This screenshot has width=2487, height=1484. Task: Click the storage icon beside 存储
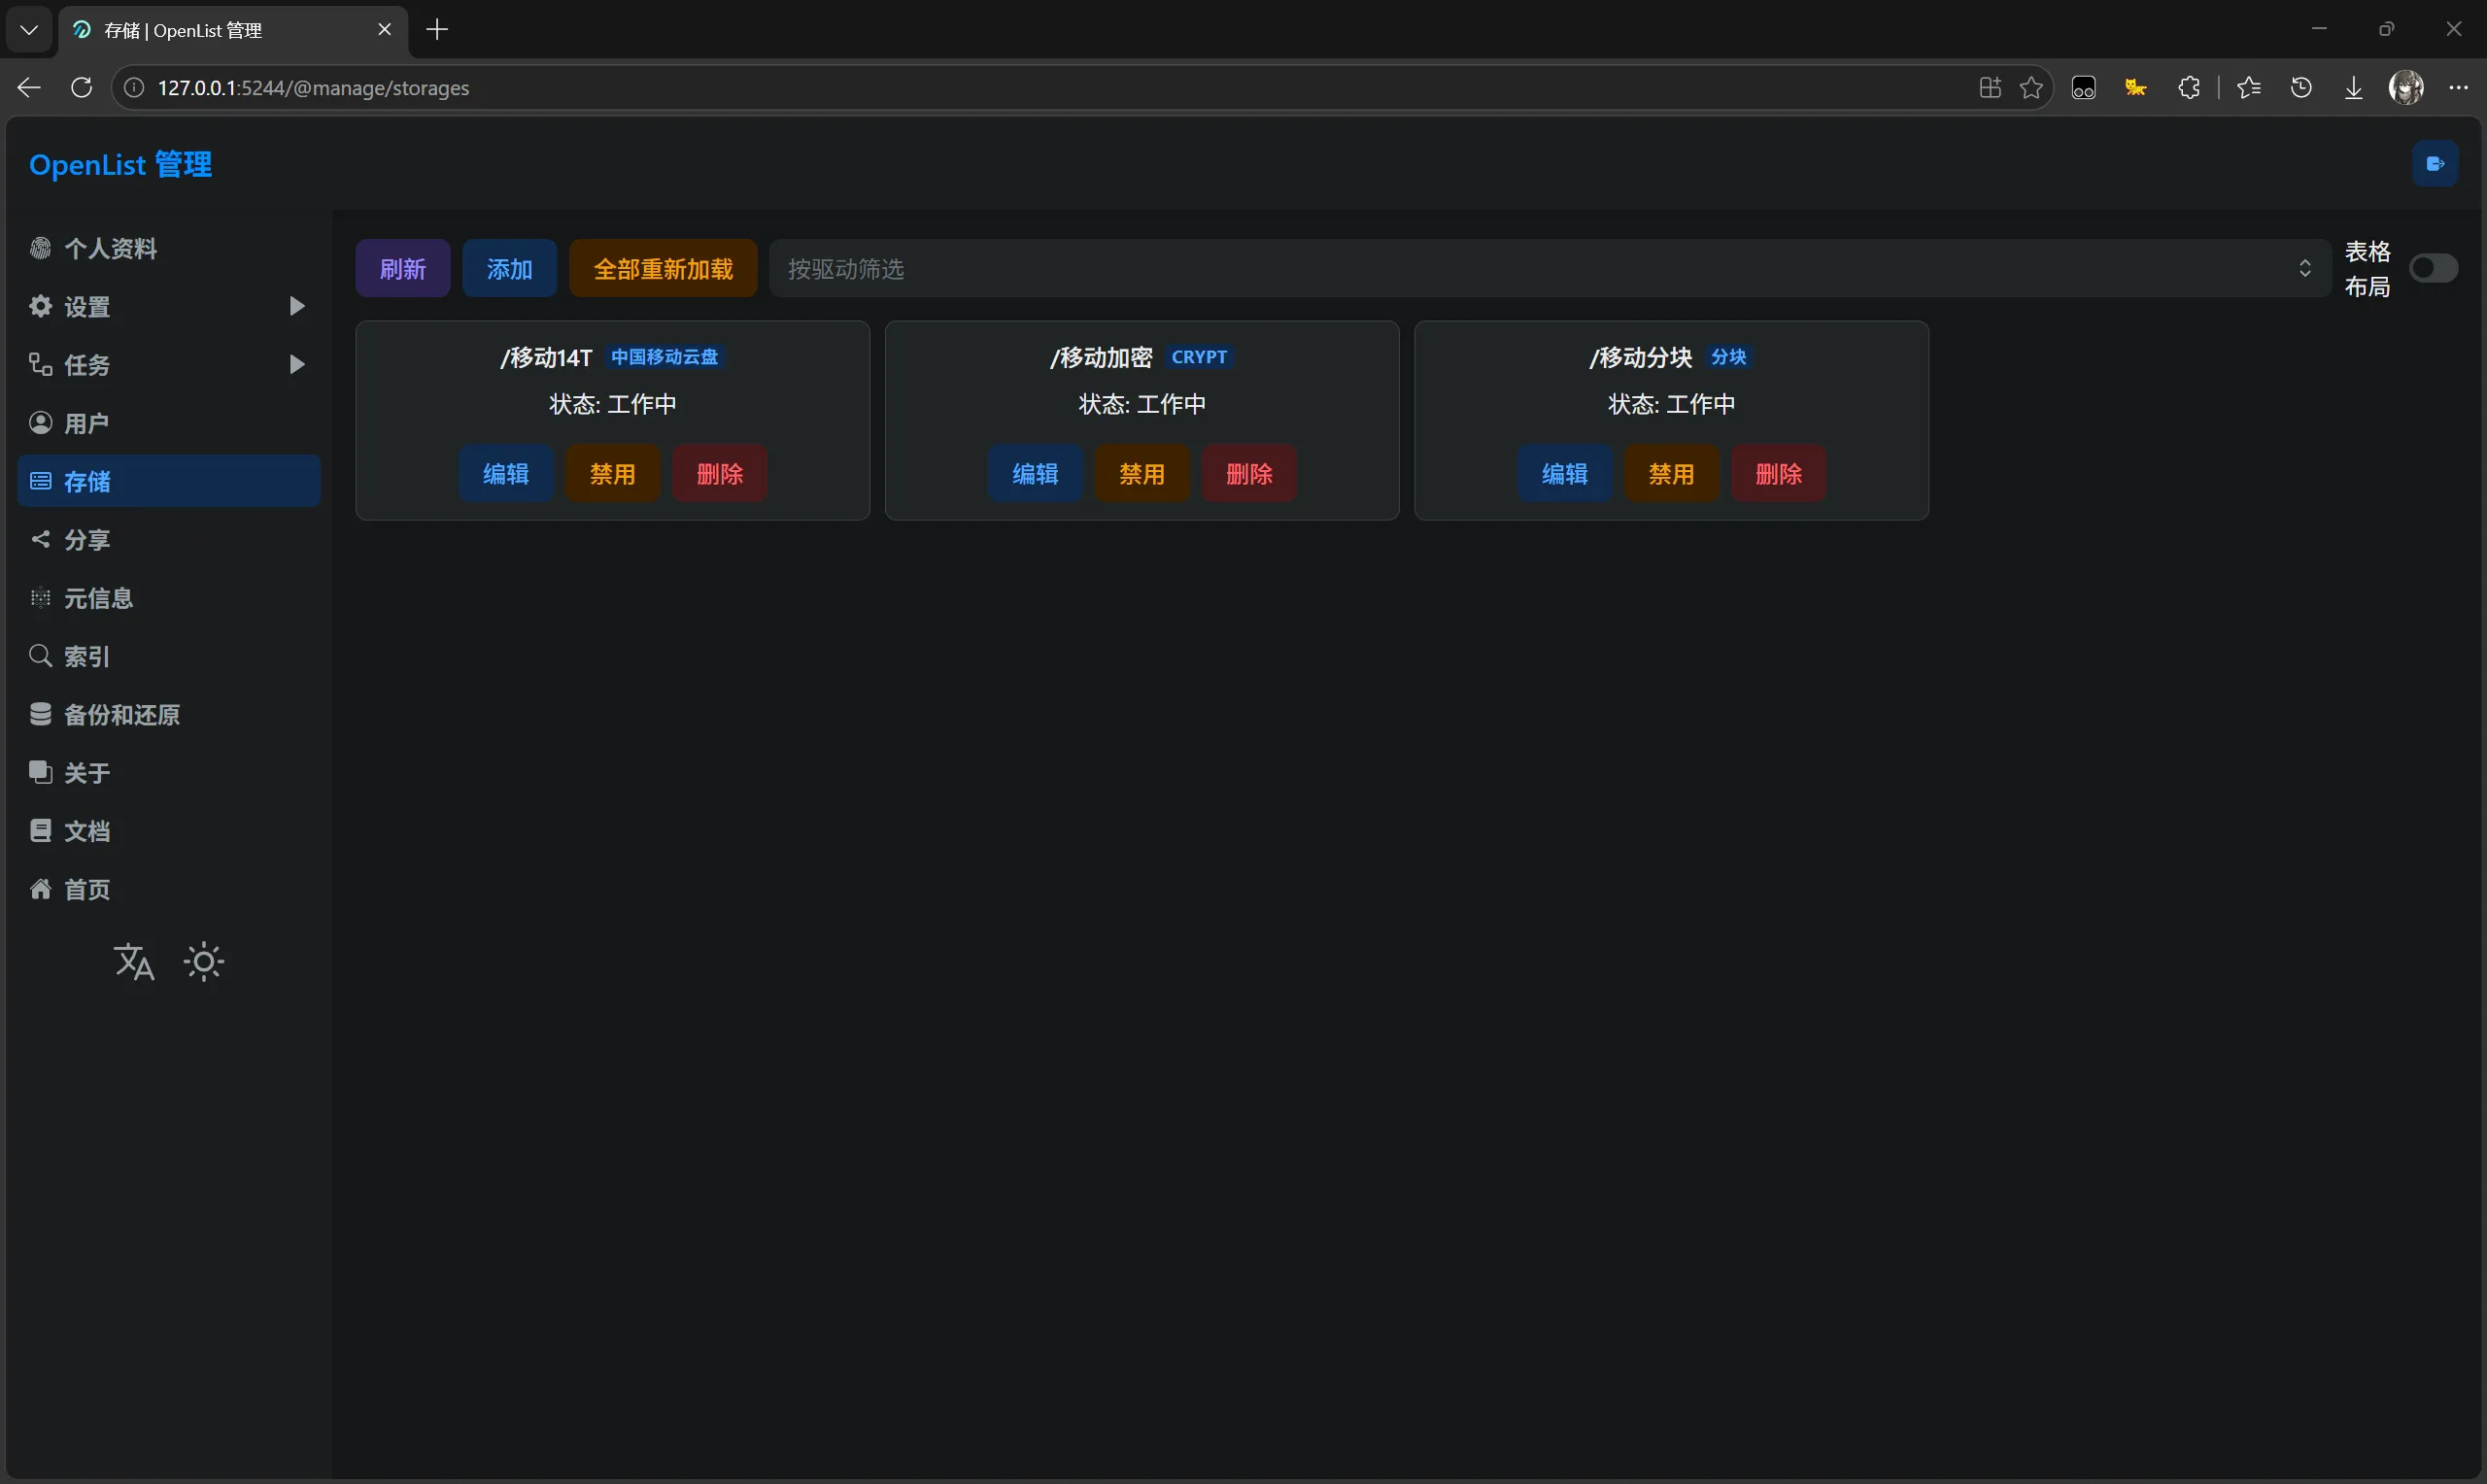(x=41, y=481)
